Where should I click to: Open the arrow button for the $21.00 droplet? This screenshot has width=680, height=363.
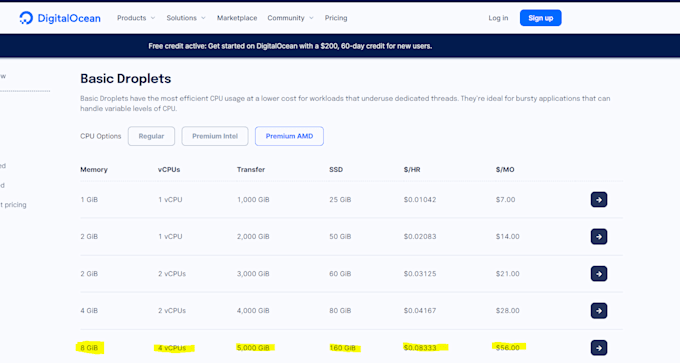click(x=598, y=274)
